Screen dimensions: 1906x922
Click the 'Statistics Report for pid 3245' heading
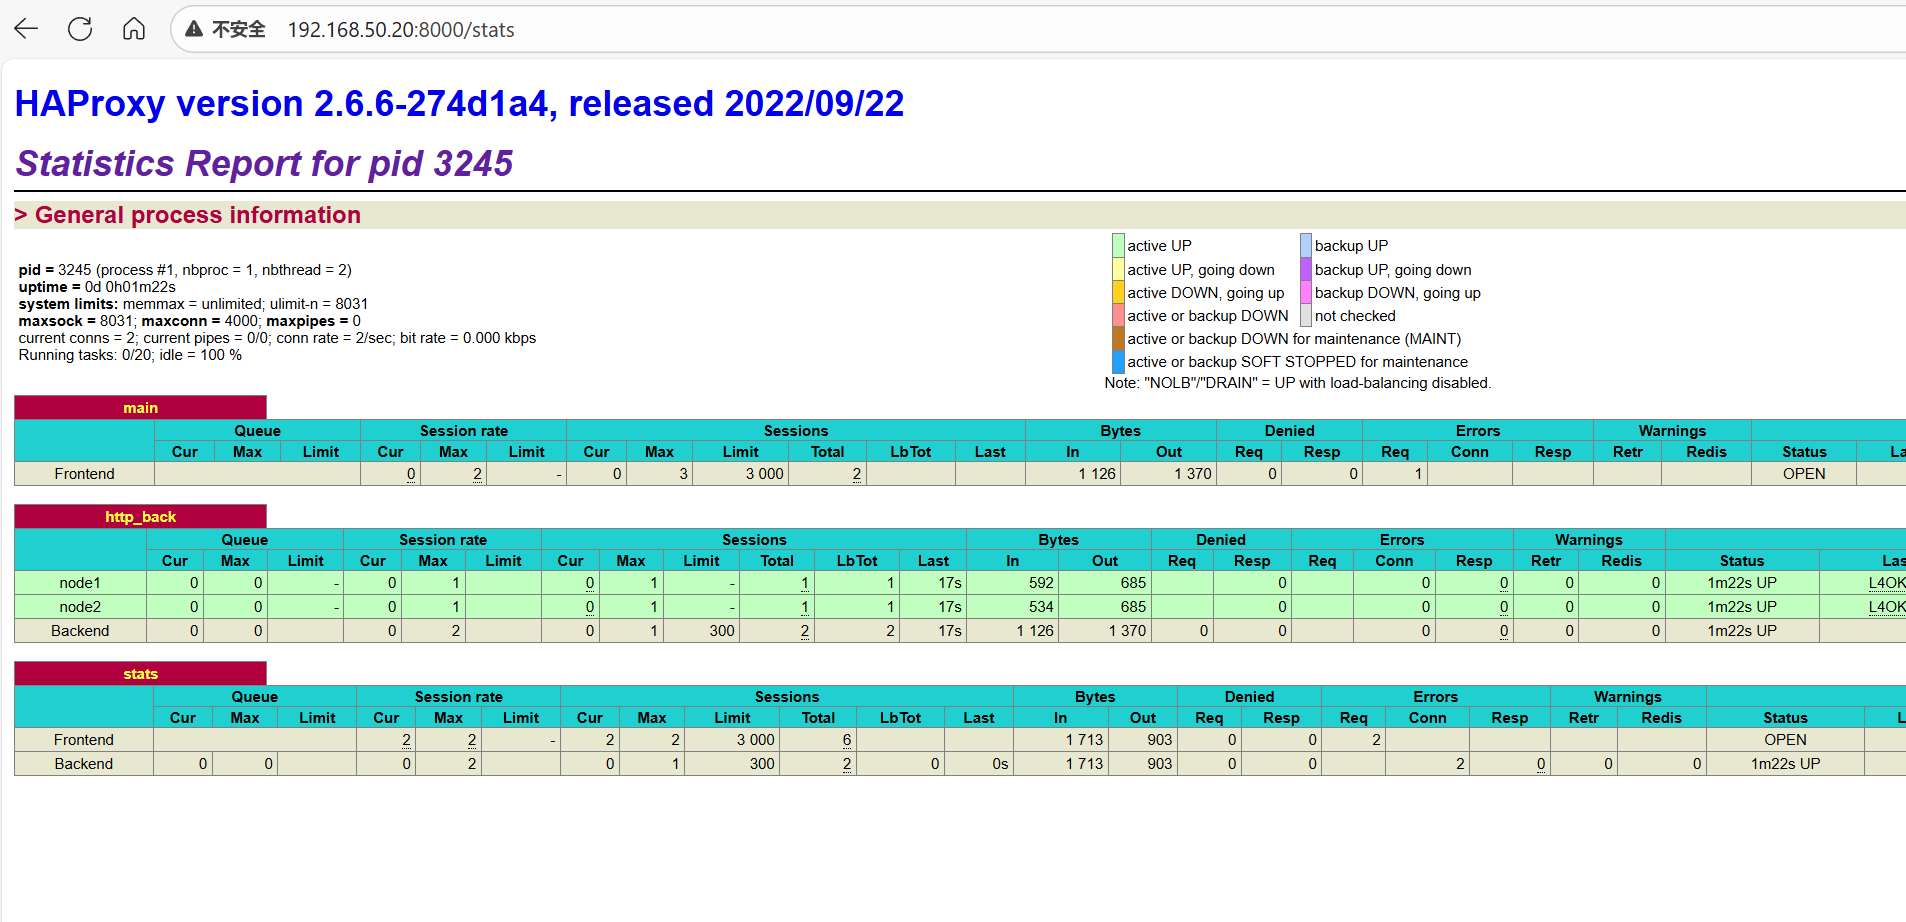click(x=265, y=164)
